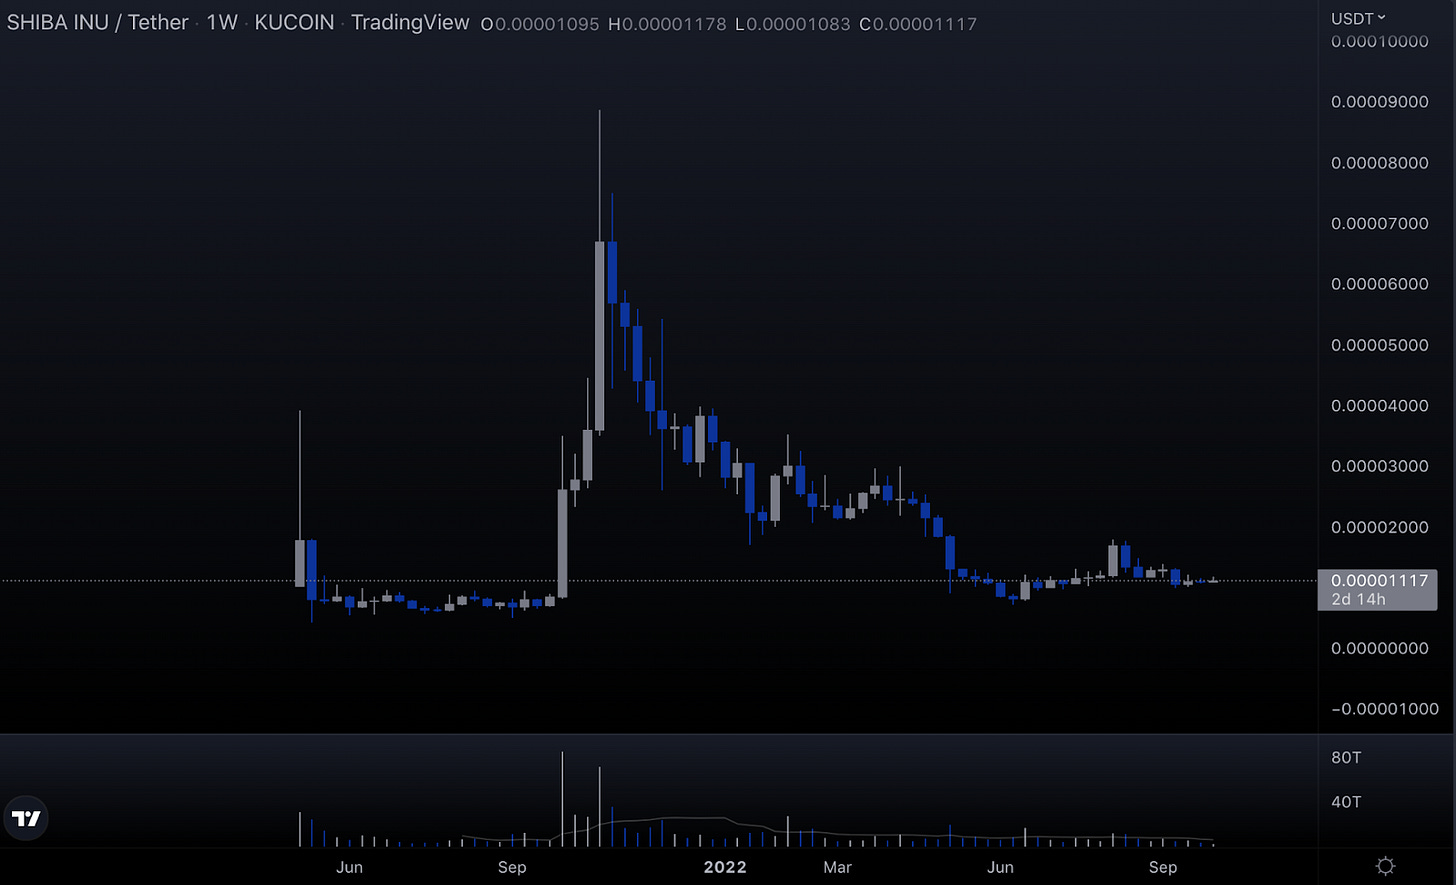Click the current price label 0.00001117

[x=1377, y=590]
